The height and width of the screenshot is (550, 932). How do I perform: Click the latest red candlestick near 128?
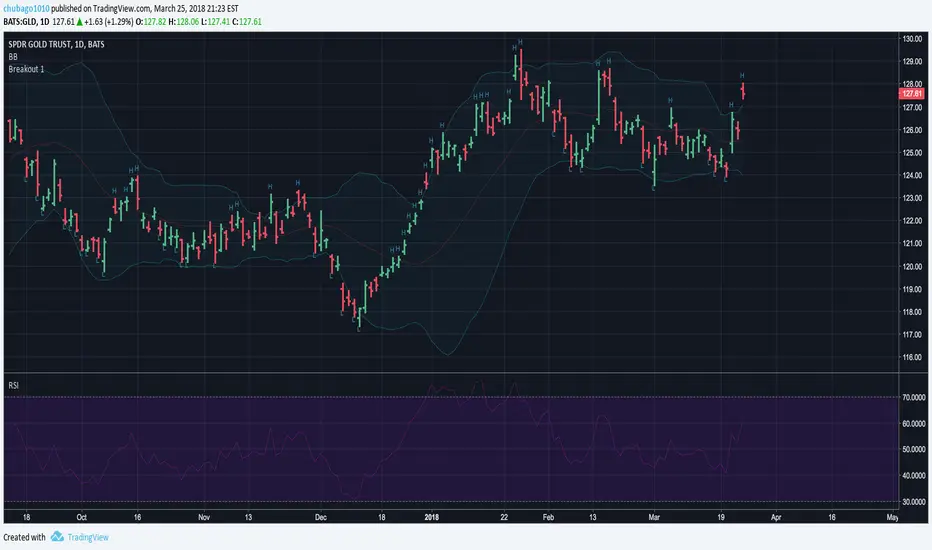(x=743, y=91)
